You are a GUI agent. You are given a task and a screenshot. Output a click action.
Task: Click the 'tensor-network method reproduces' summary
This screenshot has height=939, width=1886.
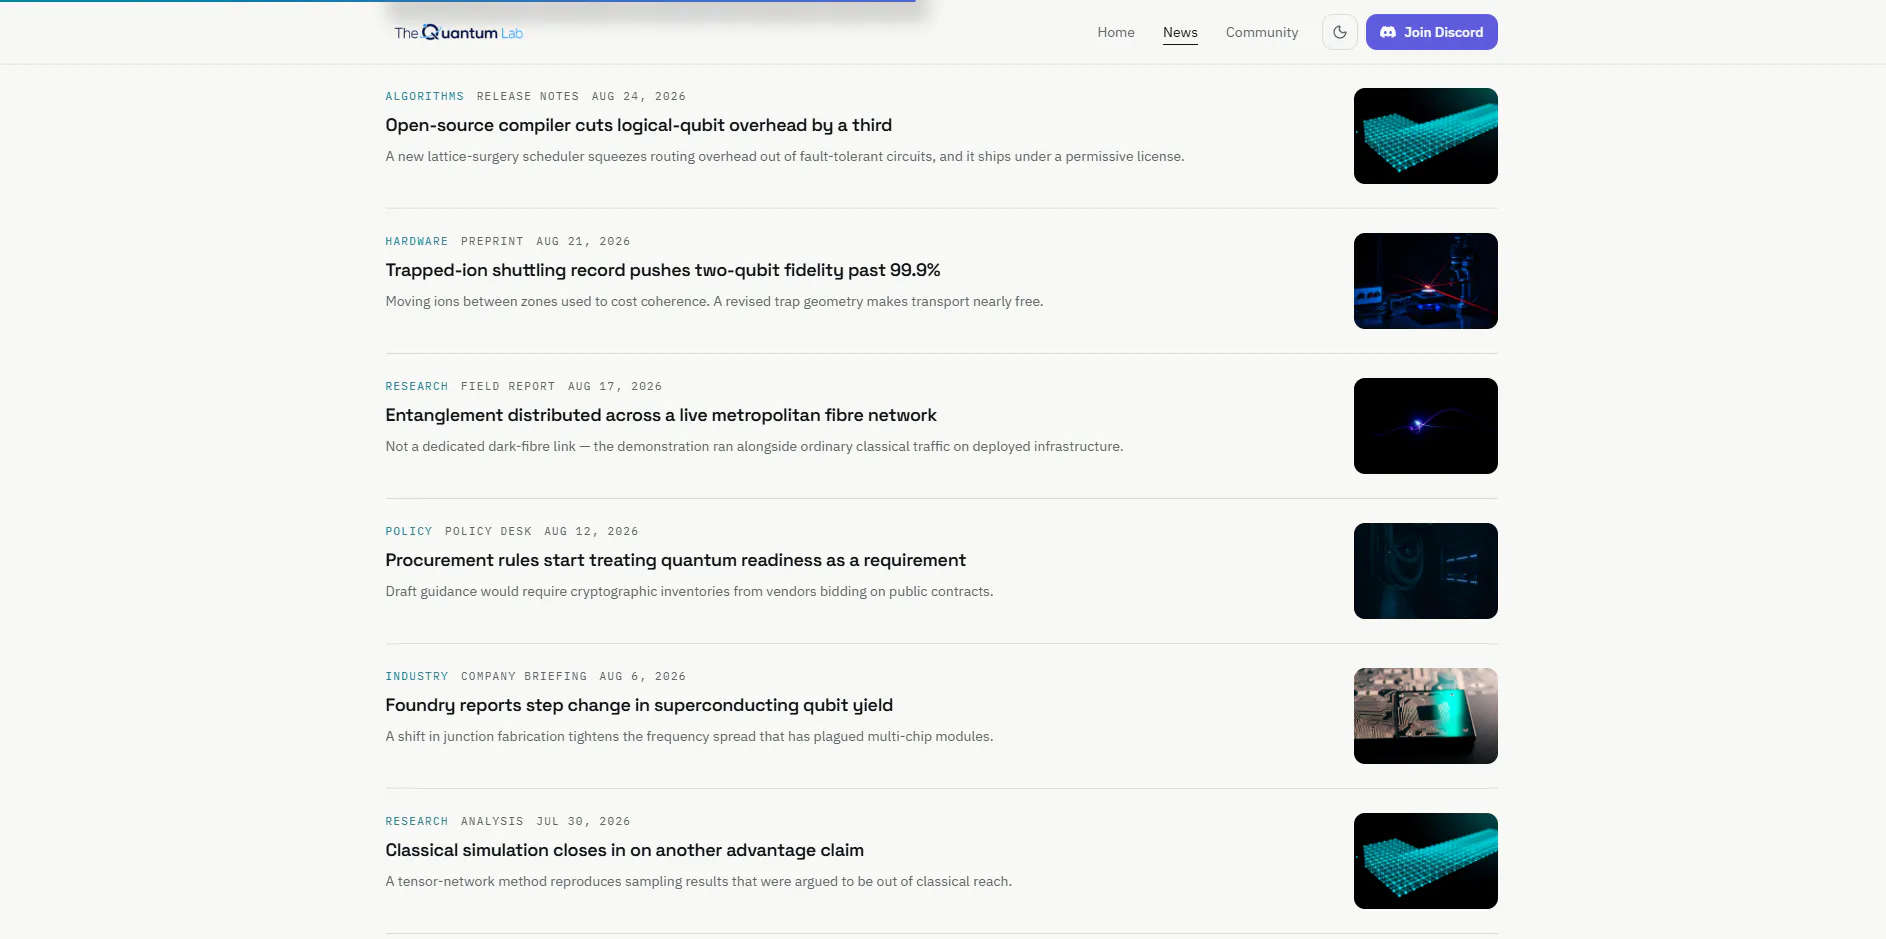[699, 882]
